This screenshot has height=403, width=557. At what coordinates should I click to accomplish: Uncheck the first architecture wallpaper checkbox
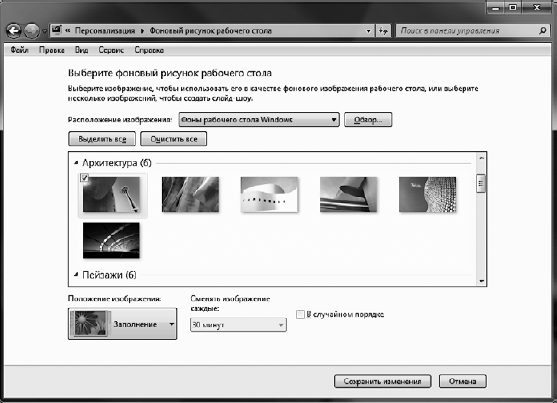[x=84, y=177]
